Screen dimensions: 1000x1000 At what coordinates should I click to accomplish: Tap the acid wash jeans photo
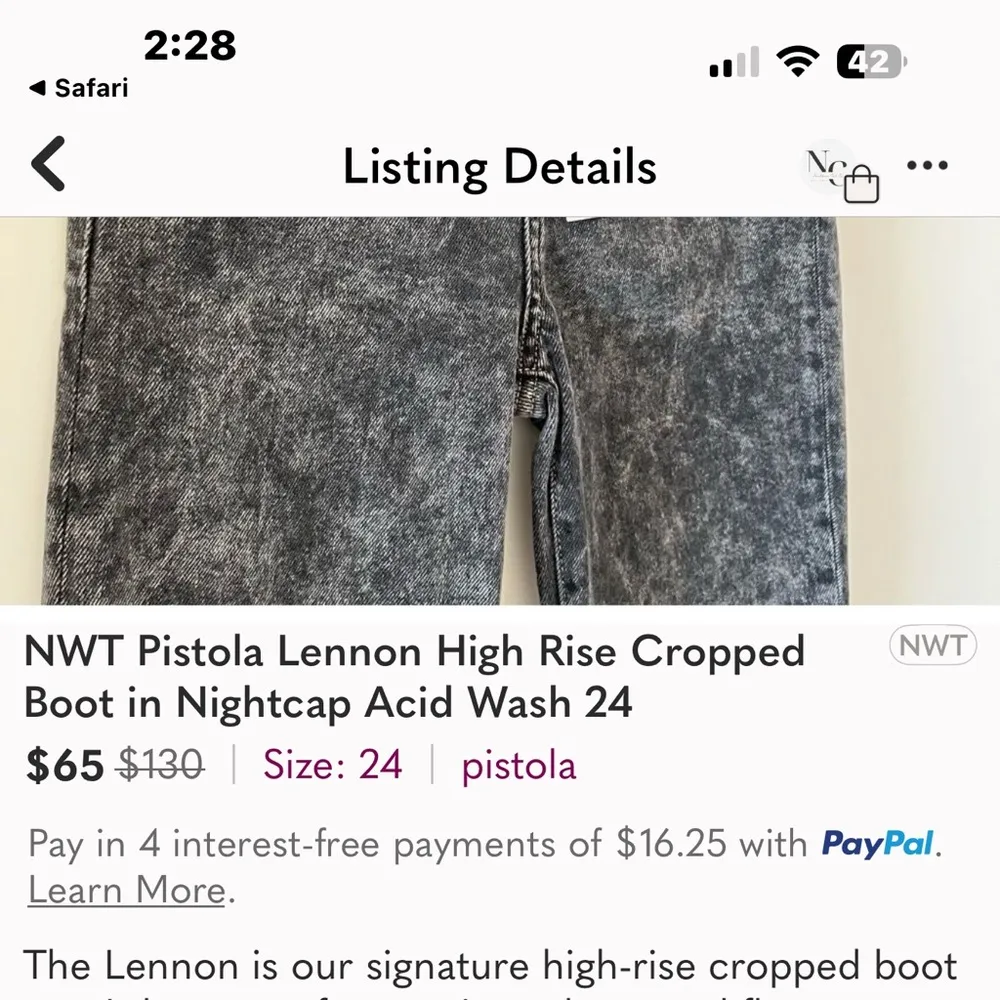(x=500, y=410)
